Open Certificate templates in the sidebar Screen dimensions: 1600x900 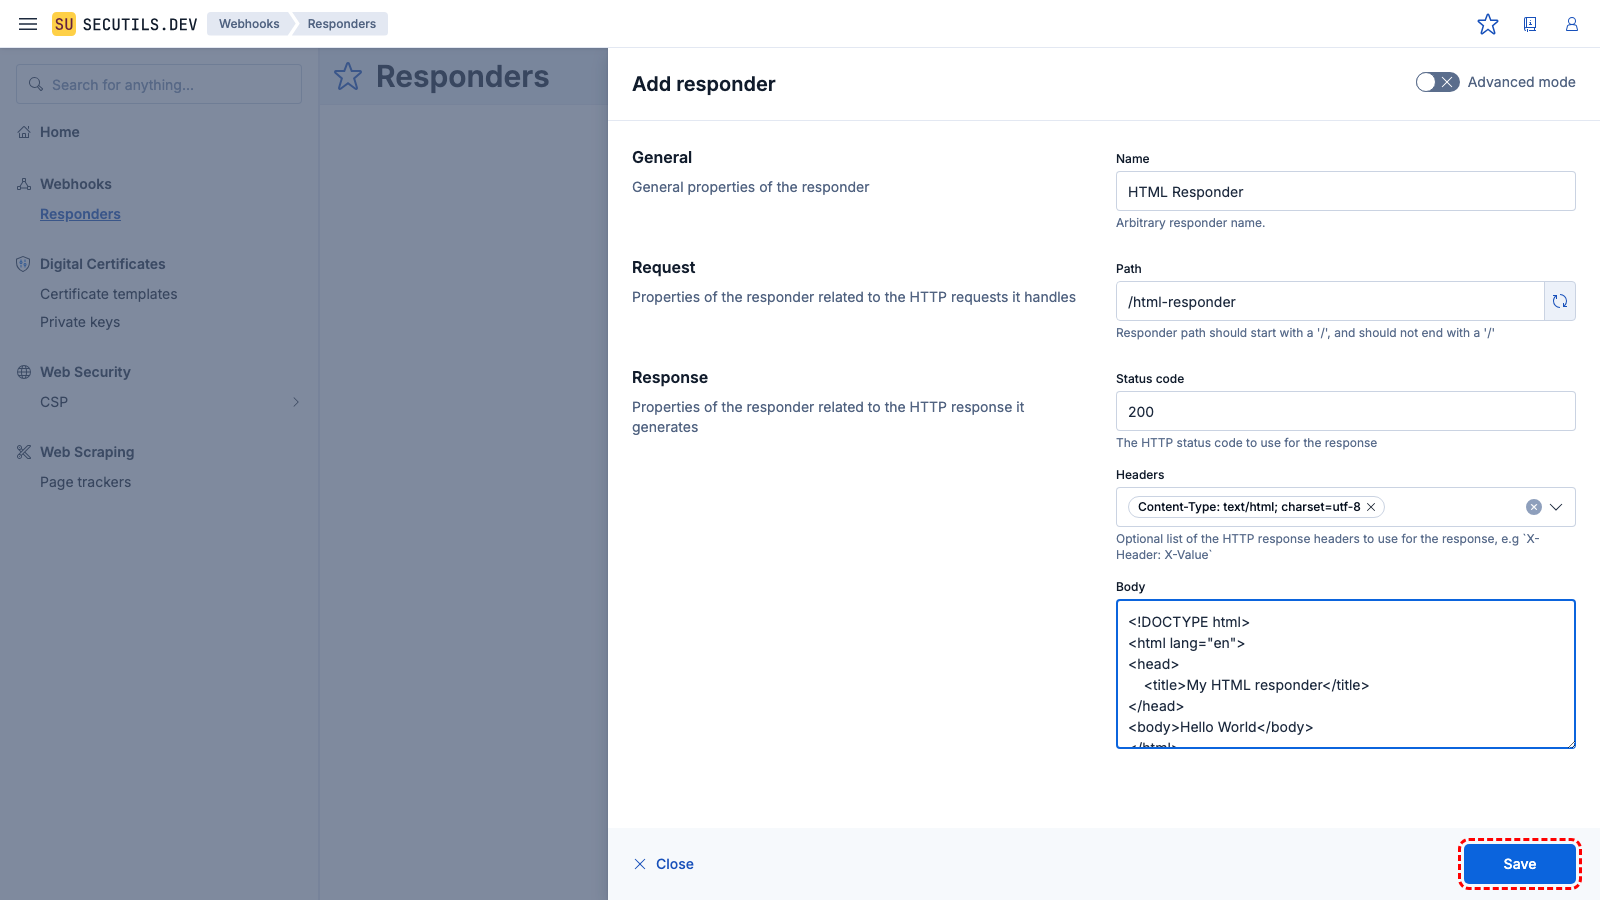coord(109,294)
